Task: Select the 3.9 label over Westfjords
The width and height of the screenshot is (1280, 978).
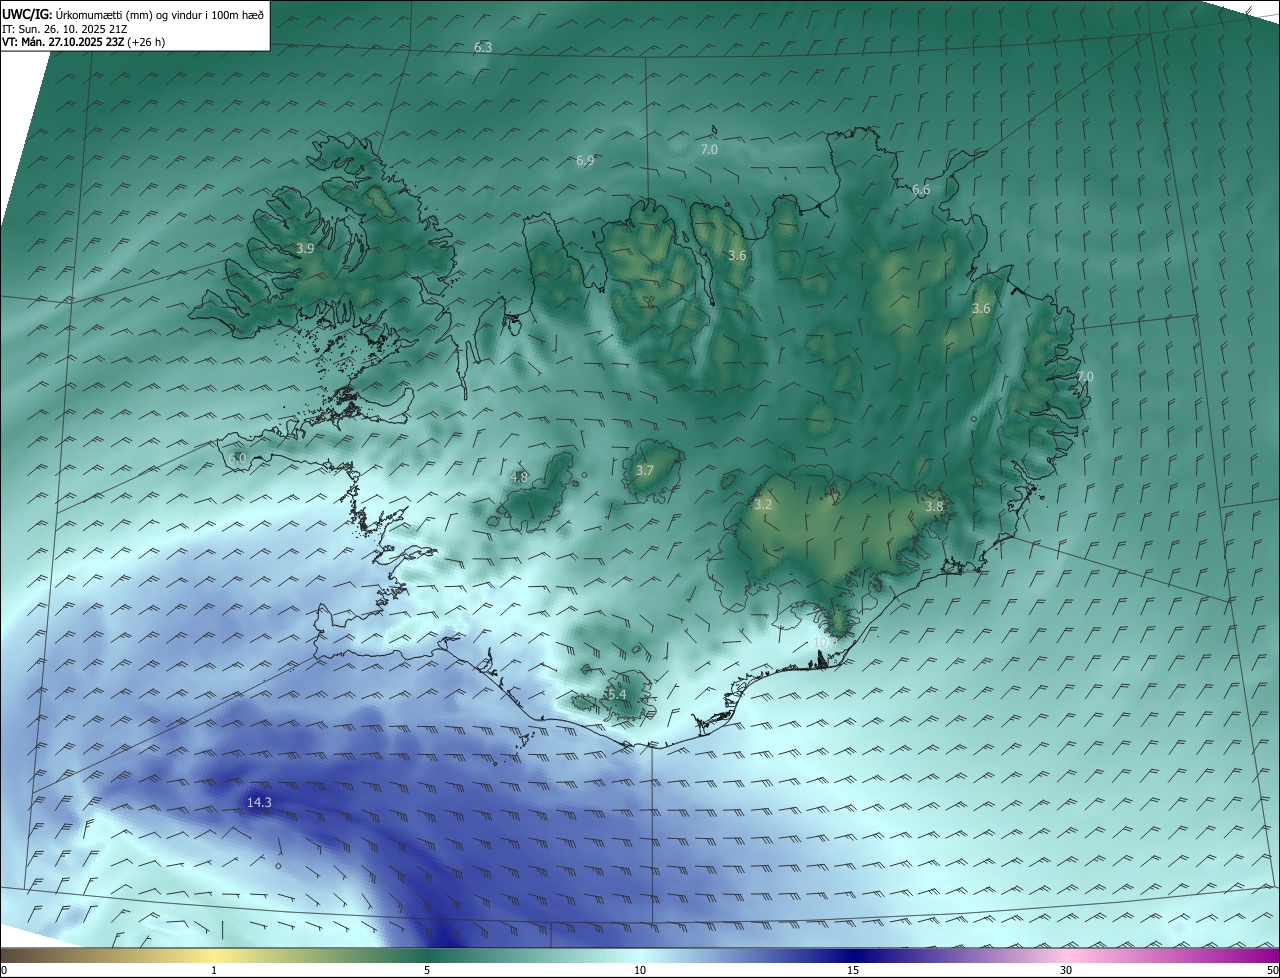Action: point(306,248)
